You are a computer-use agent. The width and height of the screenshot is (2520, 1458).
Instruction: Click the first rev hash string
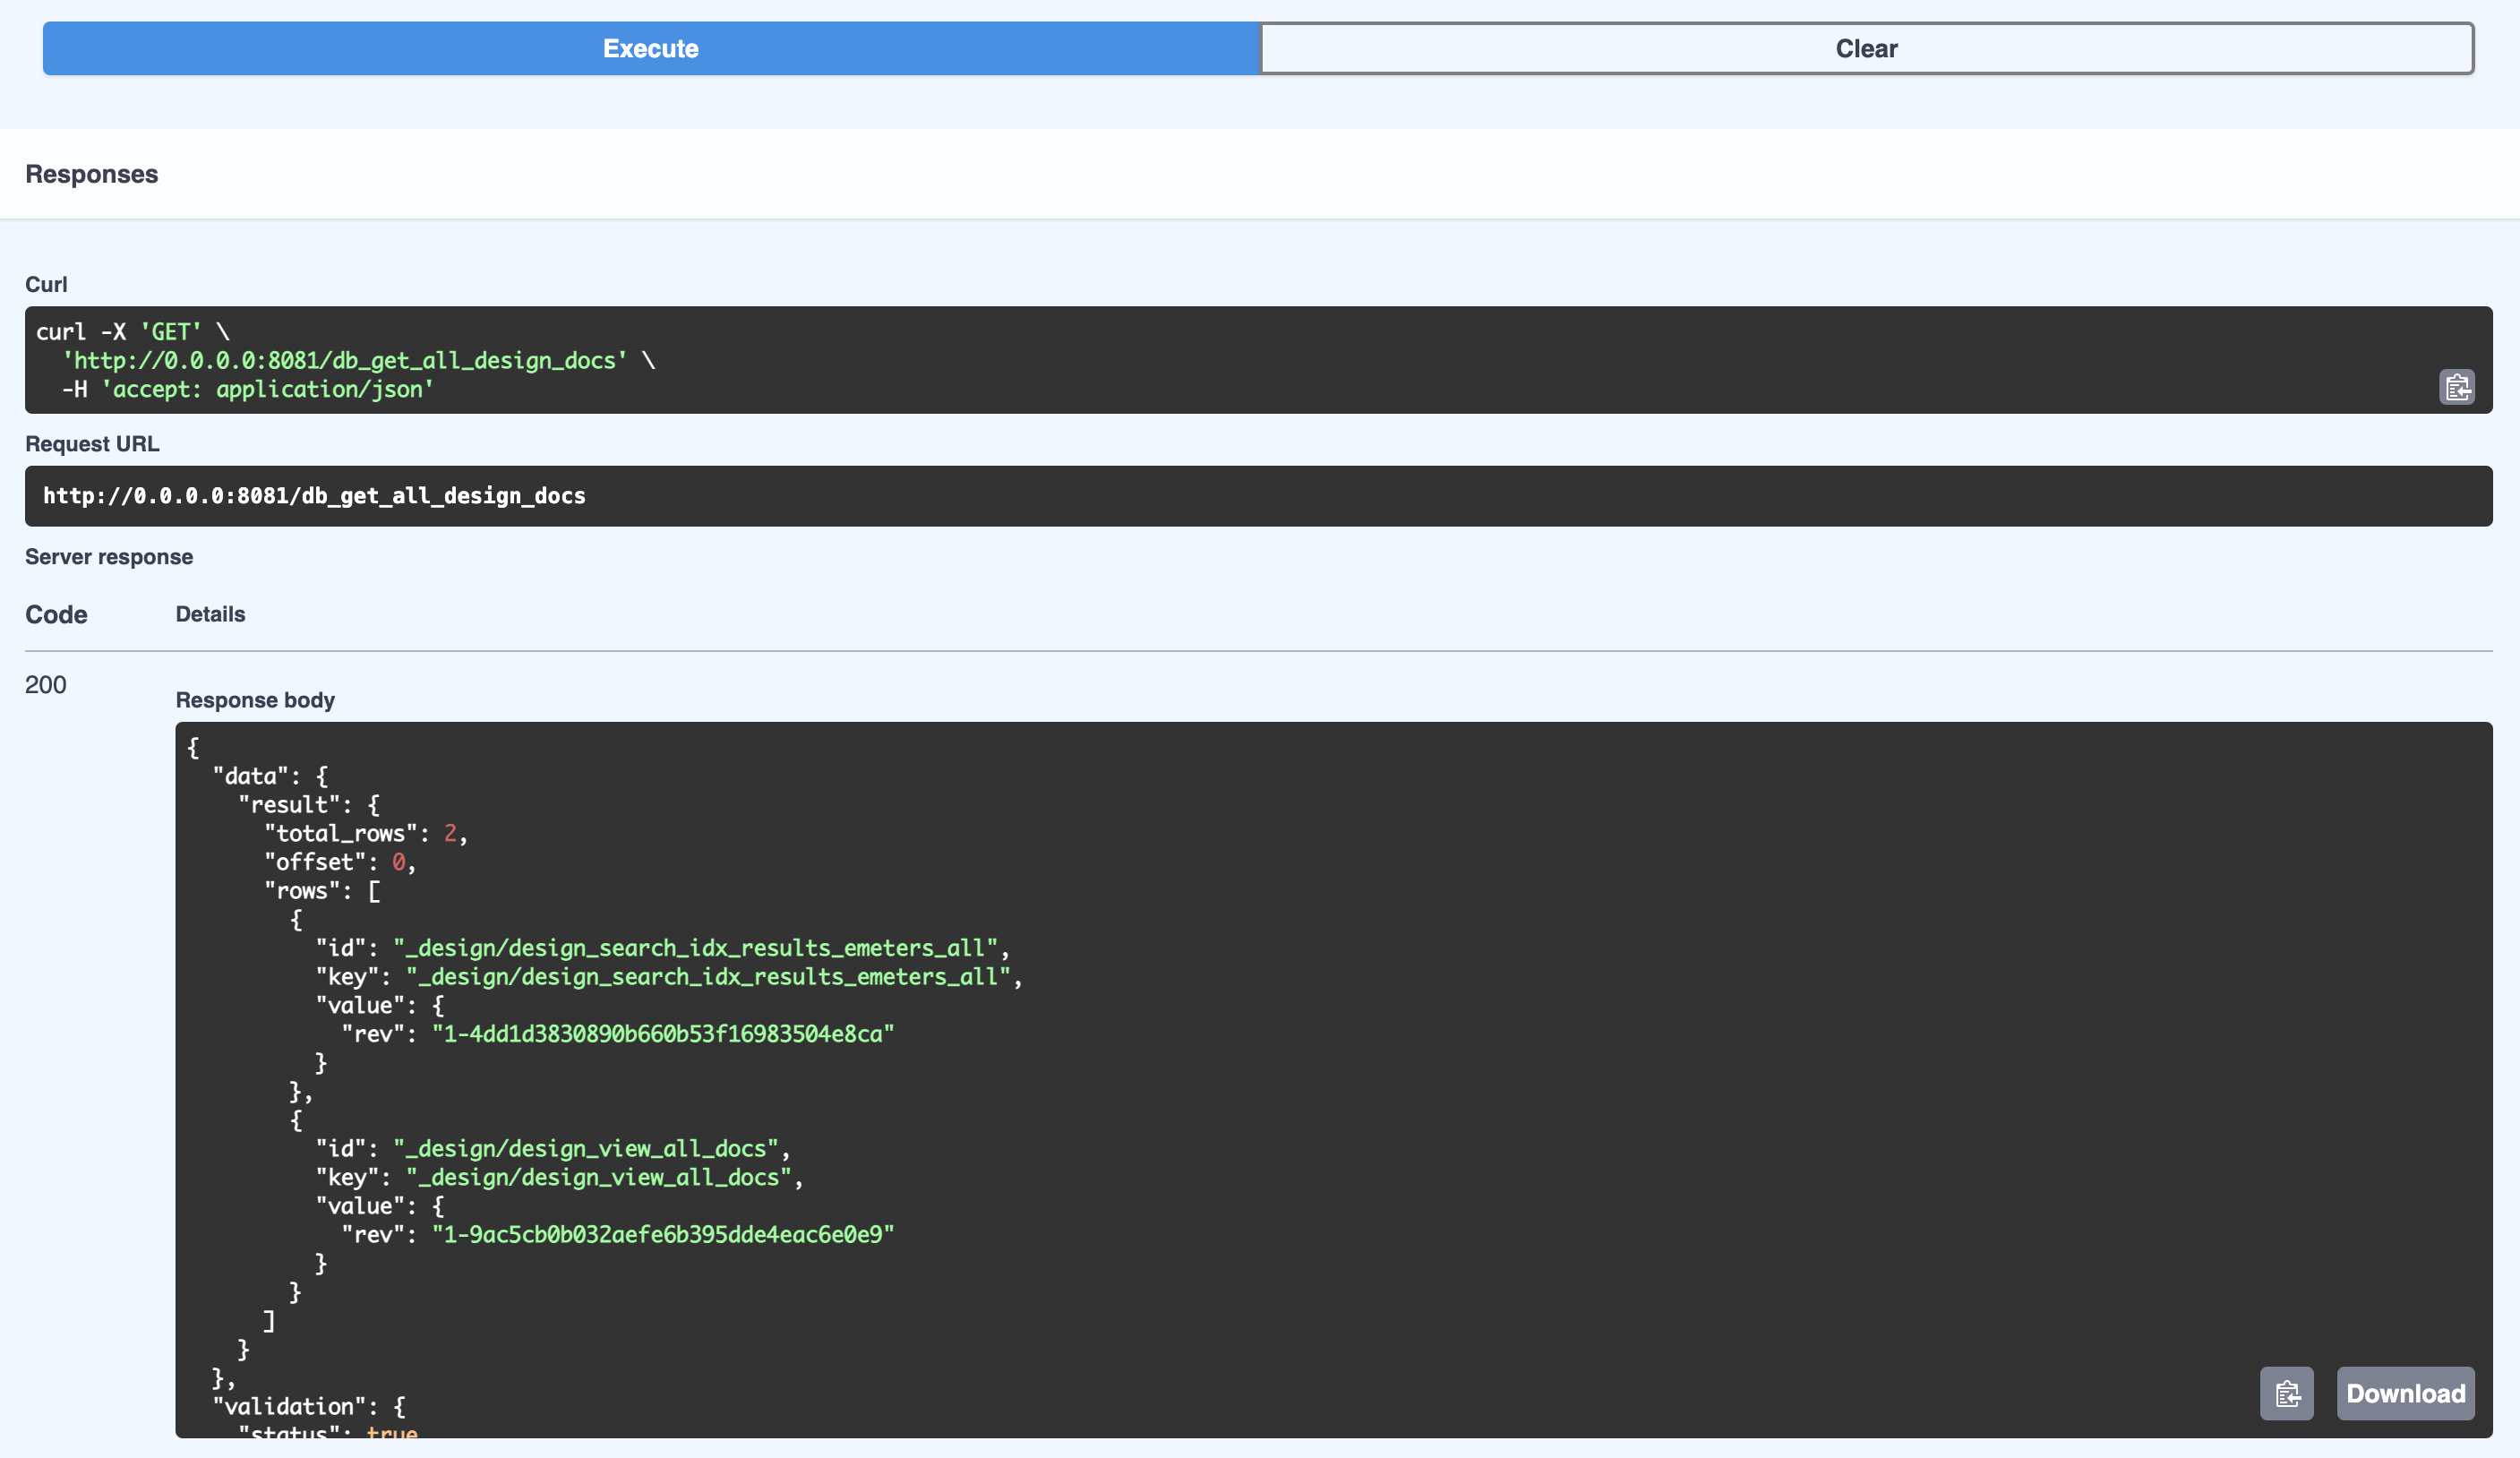pos(663,1034)
